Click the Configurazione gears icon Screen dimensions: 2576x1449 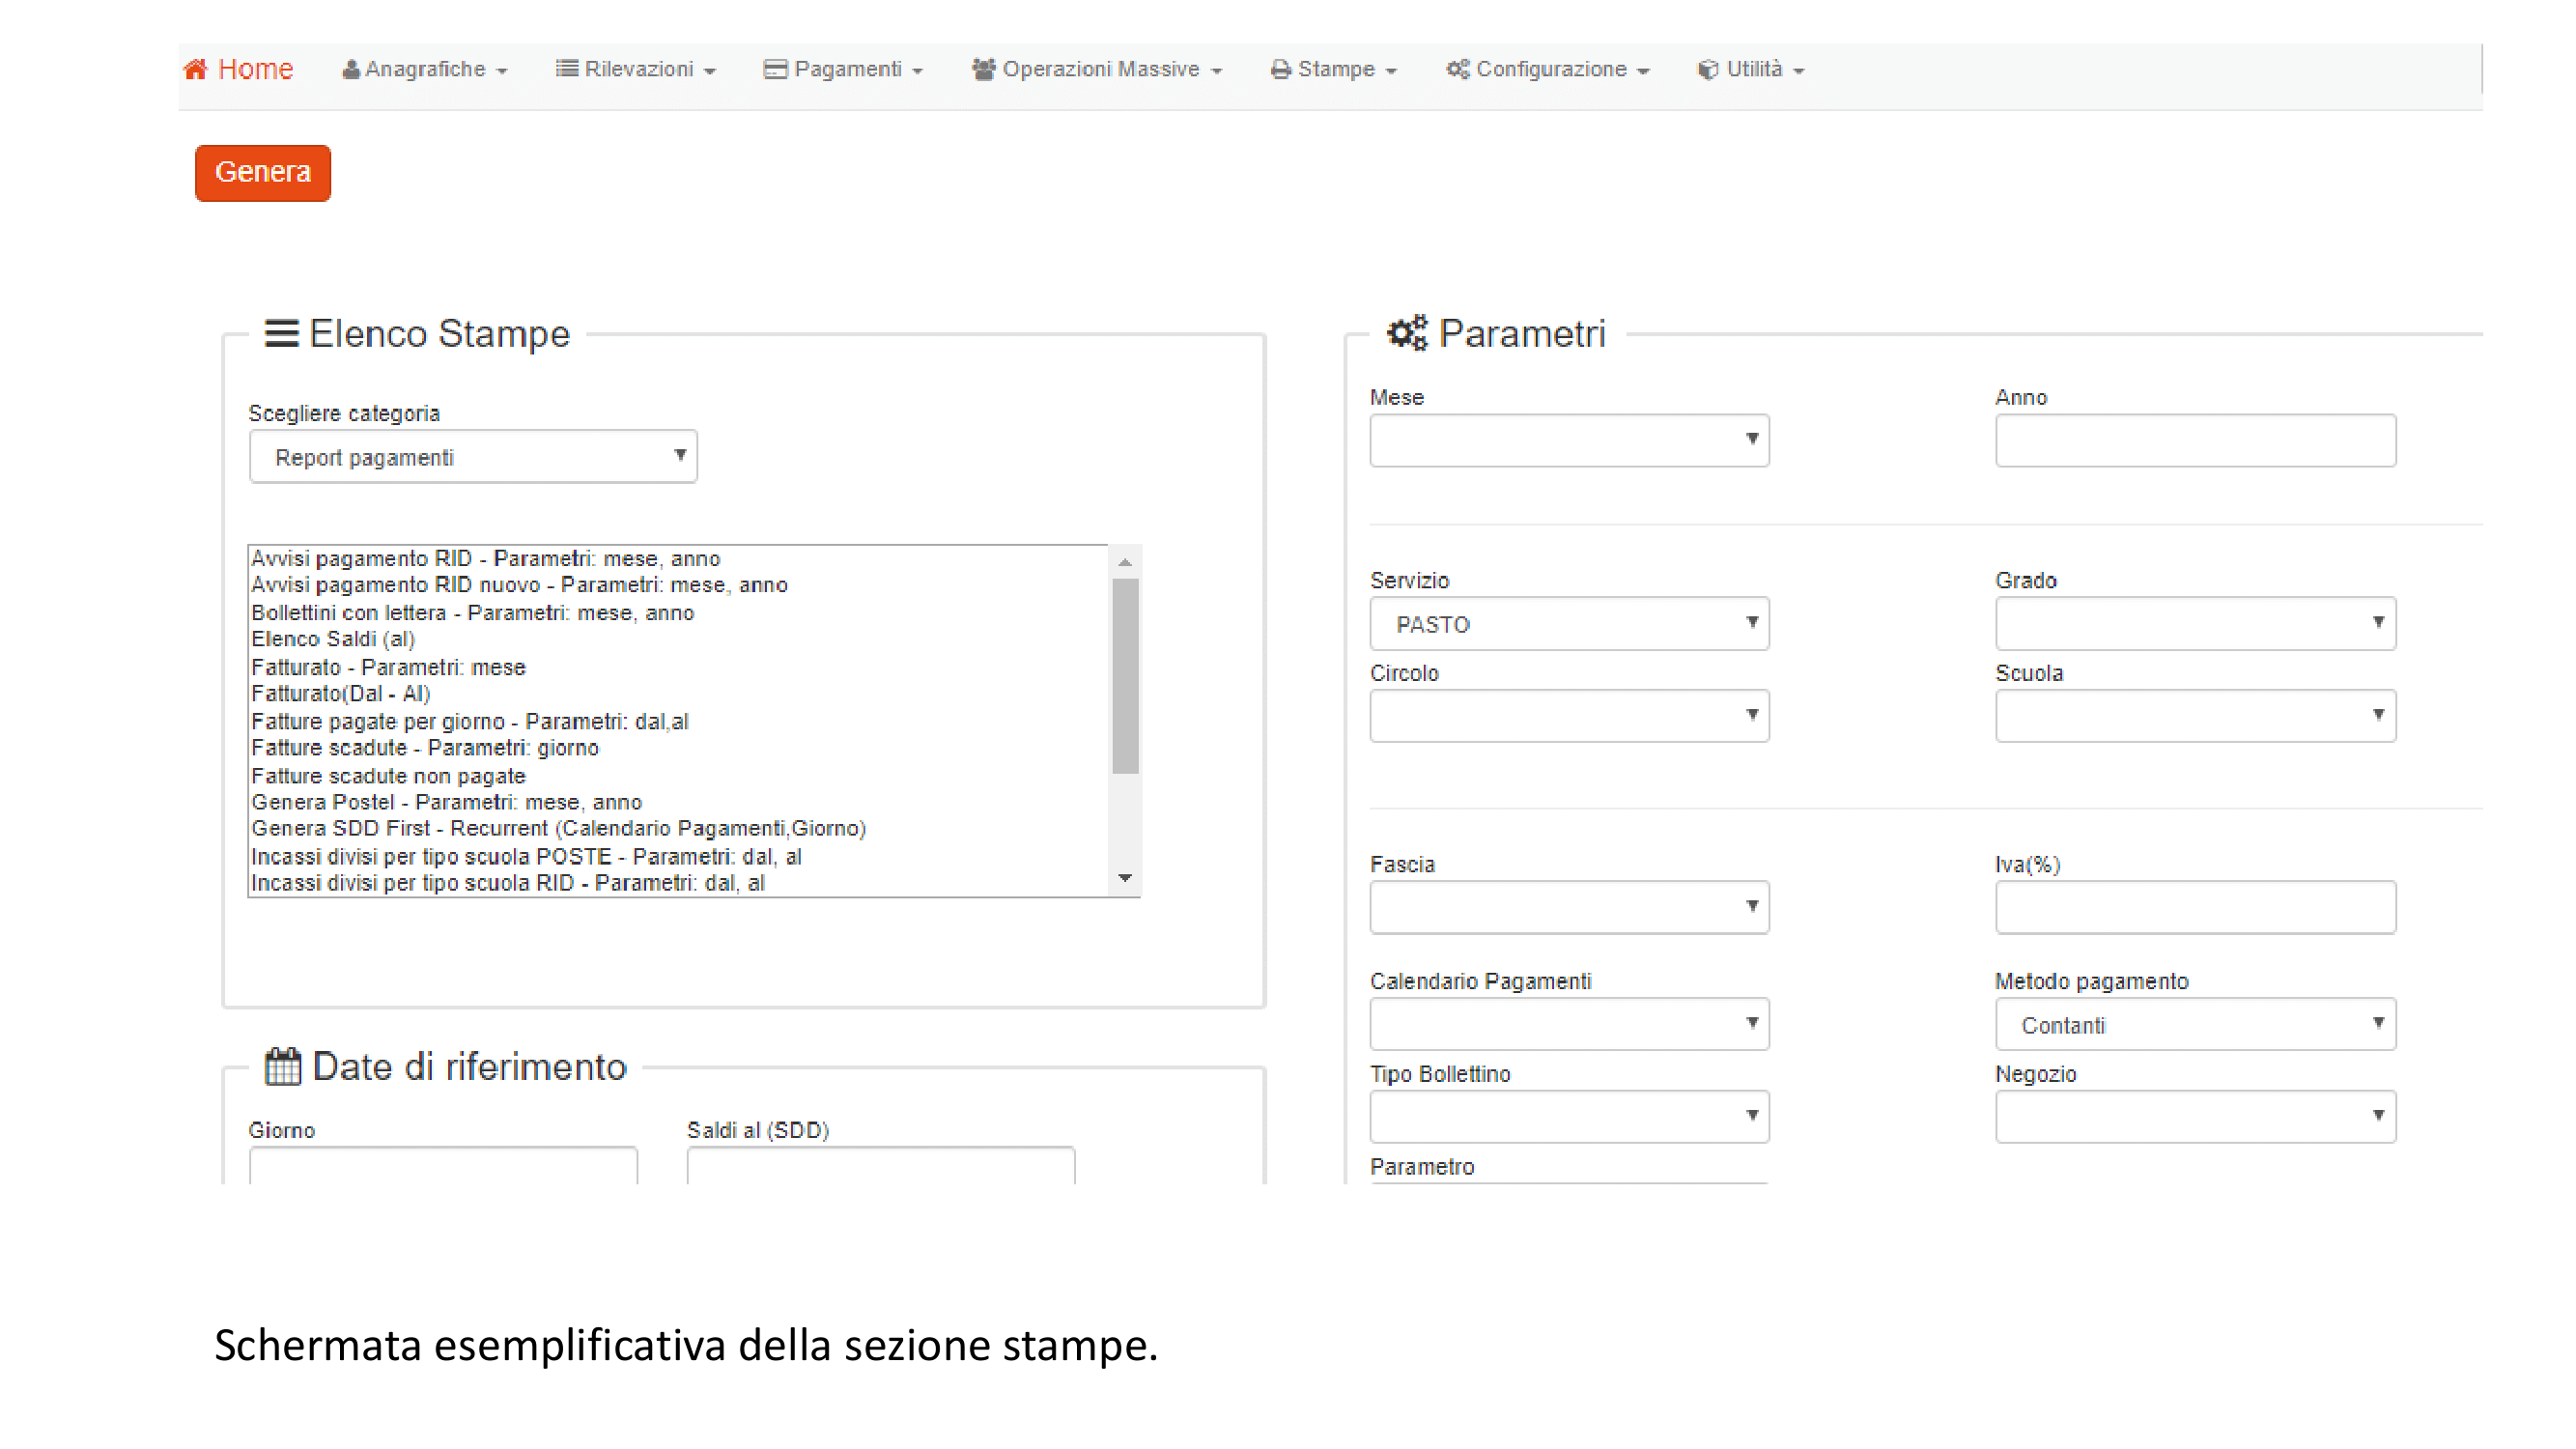pos(1458,69)
